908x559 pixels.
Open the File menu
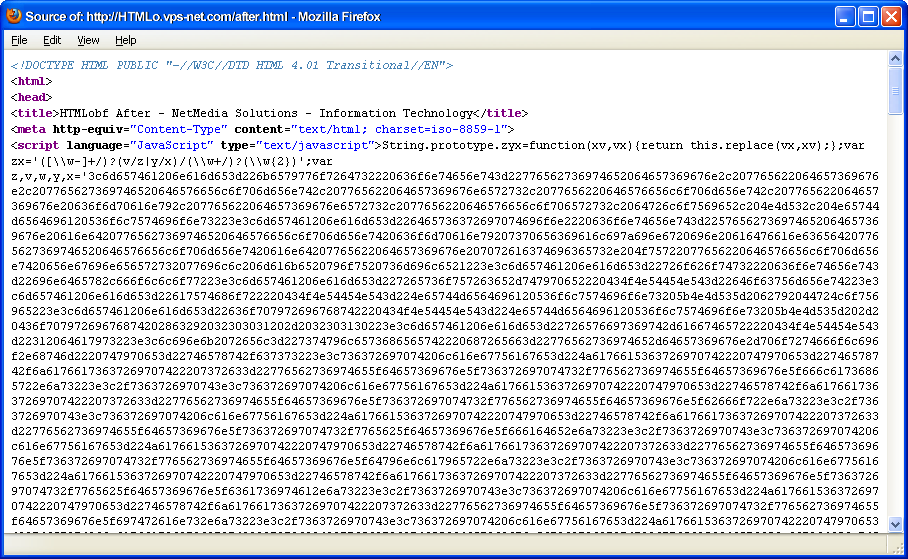[x=19, y=40]
